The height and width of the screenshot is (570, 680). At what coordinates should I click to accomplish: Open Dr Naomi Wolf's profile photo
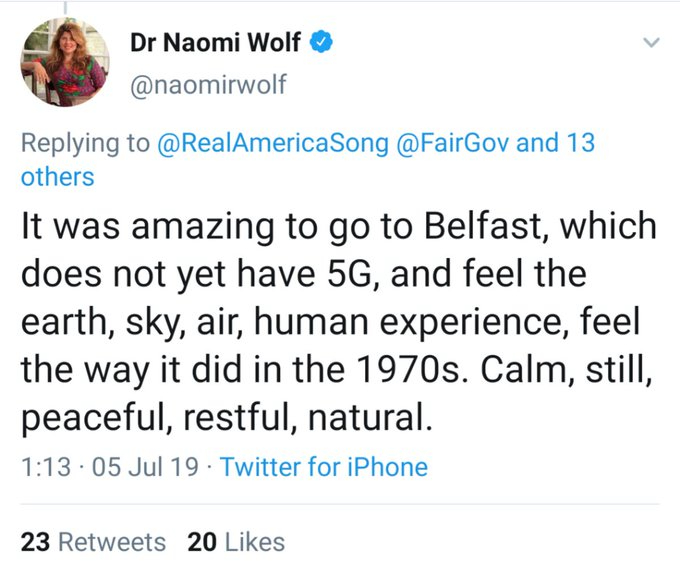[x=64, y=65]
